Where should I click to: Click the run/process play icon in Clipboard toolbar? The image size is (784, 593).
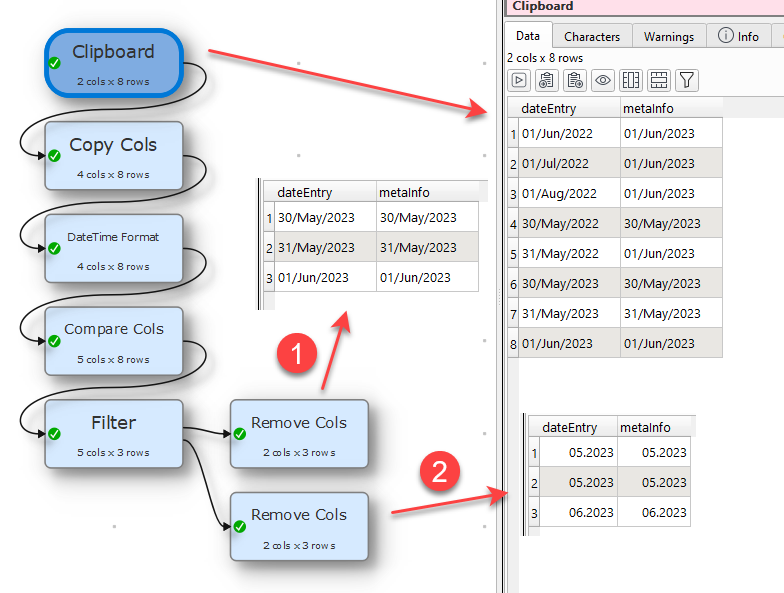tap(519, 80)
